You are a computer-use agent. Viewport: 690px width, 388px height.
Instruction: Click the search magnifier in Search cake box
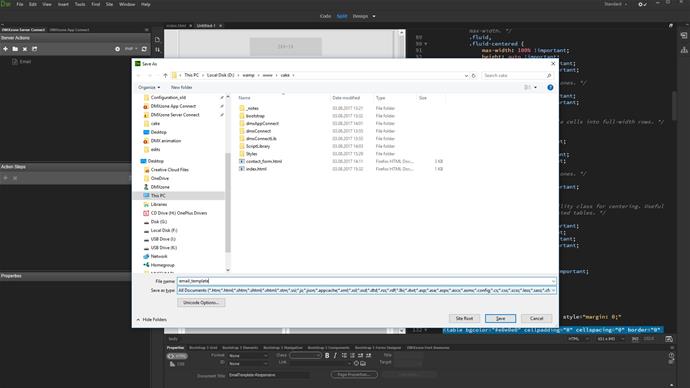click(549, 76)
